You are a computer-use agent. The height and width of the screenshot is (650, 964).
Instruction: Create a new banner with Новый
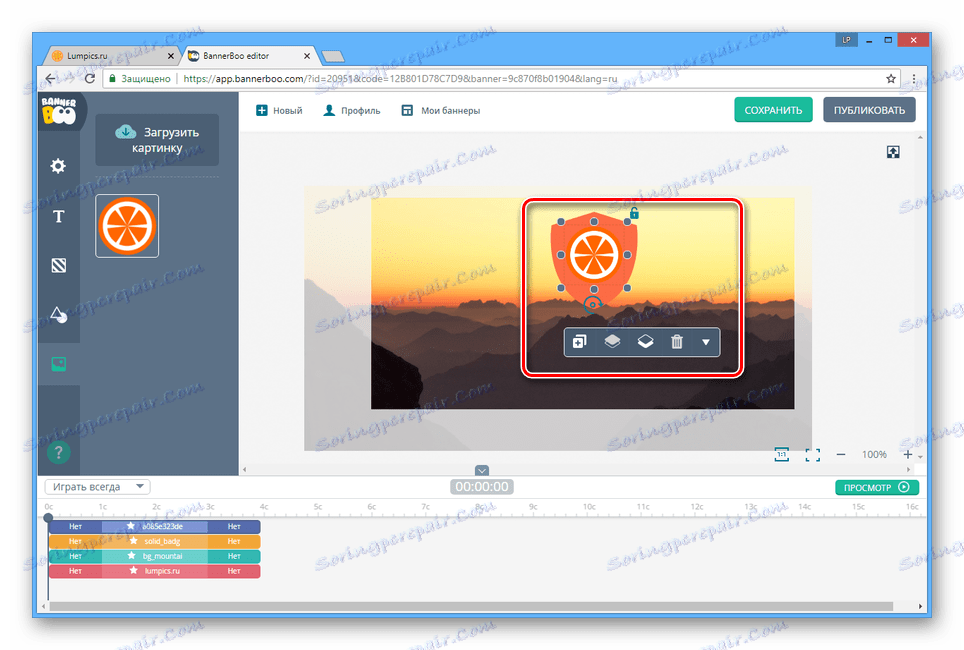click(279, 111)
